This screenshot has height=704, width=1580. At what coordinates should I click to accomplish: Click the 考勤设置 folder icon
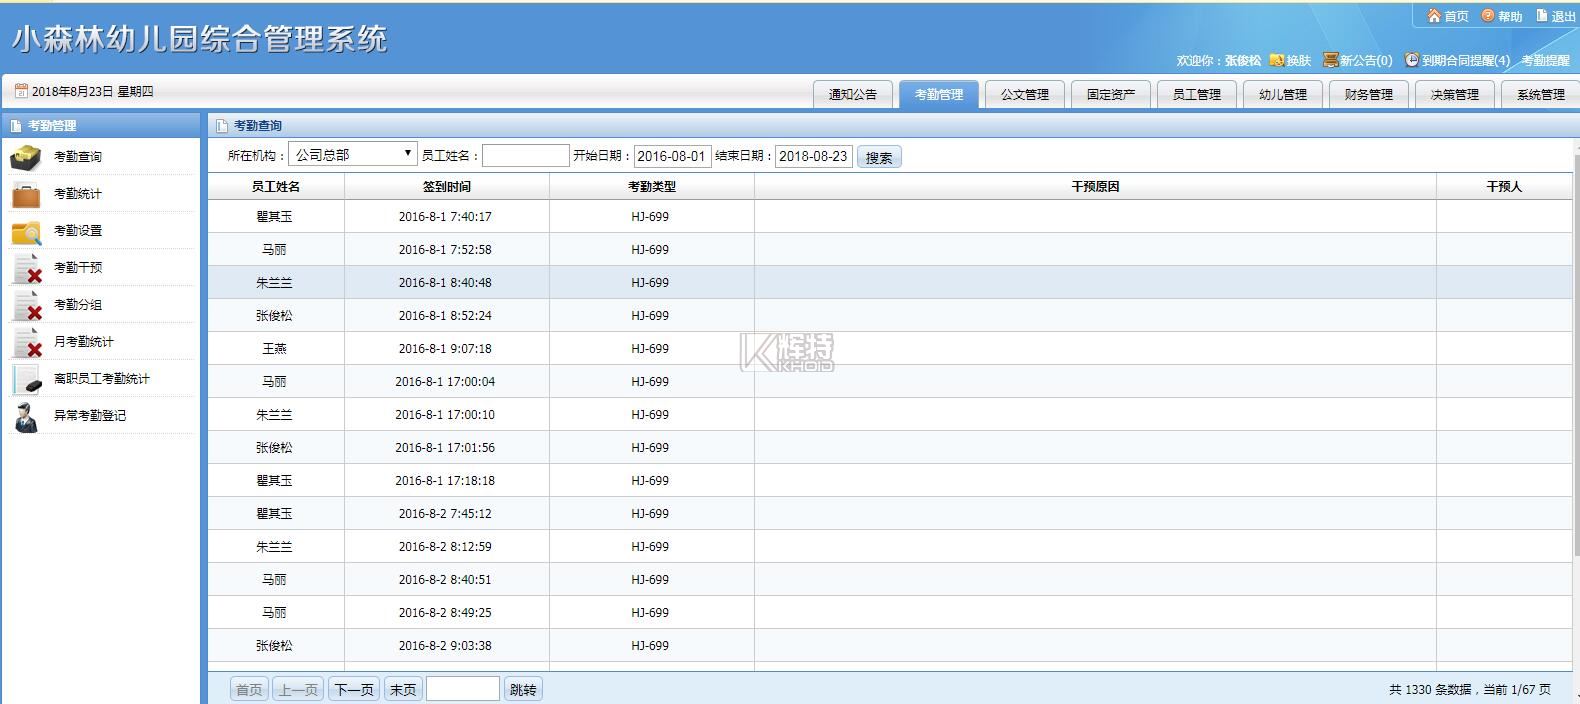pos(26,231)
